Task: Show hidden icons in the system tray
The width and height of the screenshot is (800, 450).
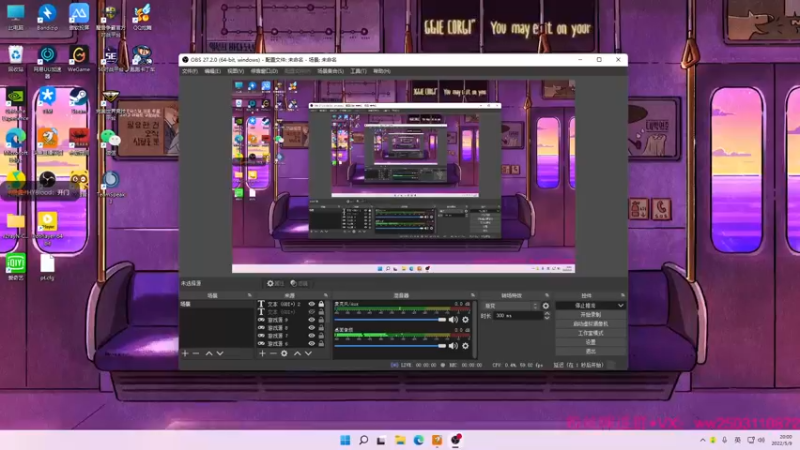Action: (x=703, y=440)
